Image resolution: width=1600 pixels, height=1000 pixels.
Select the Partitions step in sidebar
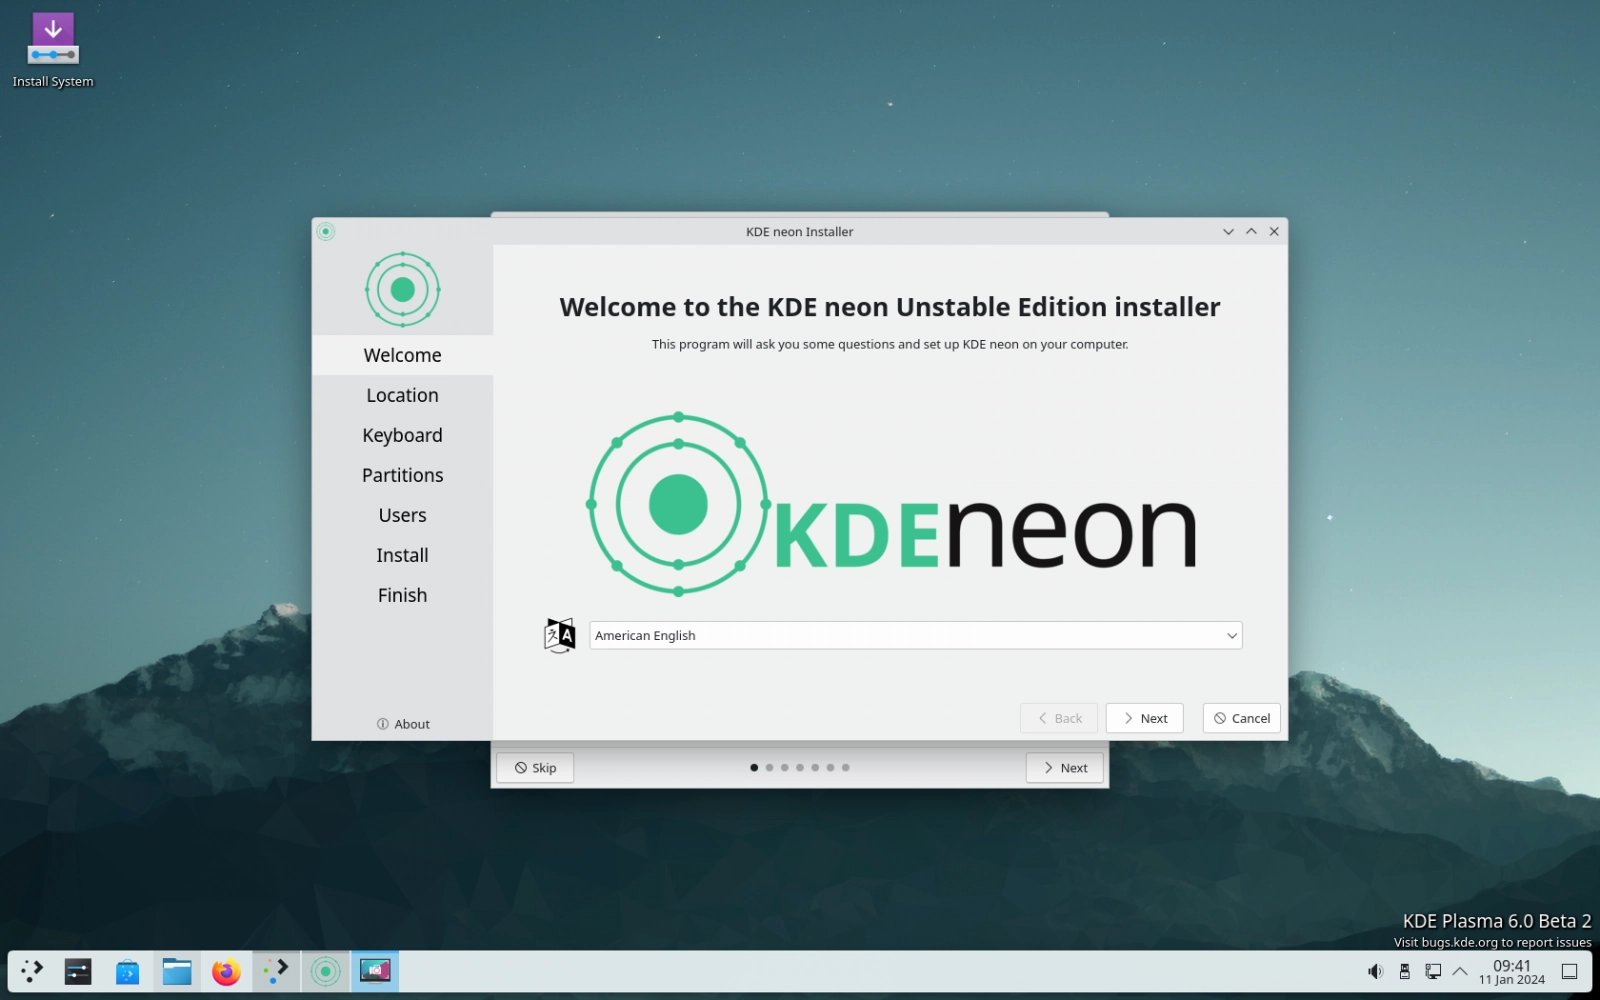pos(402,475)
